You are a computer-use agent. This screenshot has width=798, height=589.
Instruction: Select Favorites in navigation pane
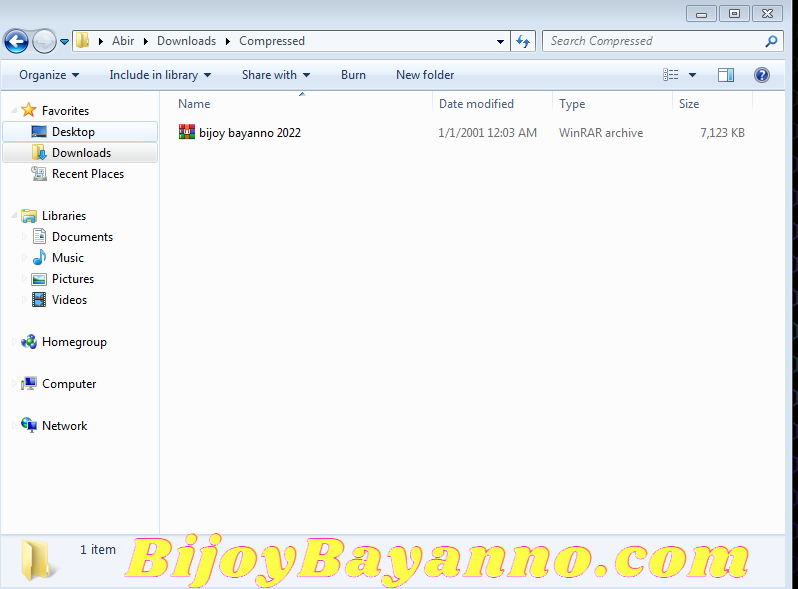point(65,110)
